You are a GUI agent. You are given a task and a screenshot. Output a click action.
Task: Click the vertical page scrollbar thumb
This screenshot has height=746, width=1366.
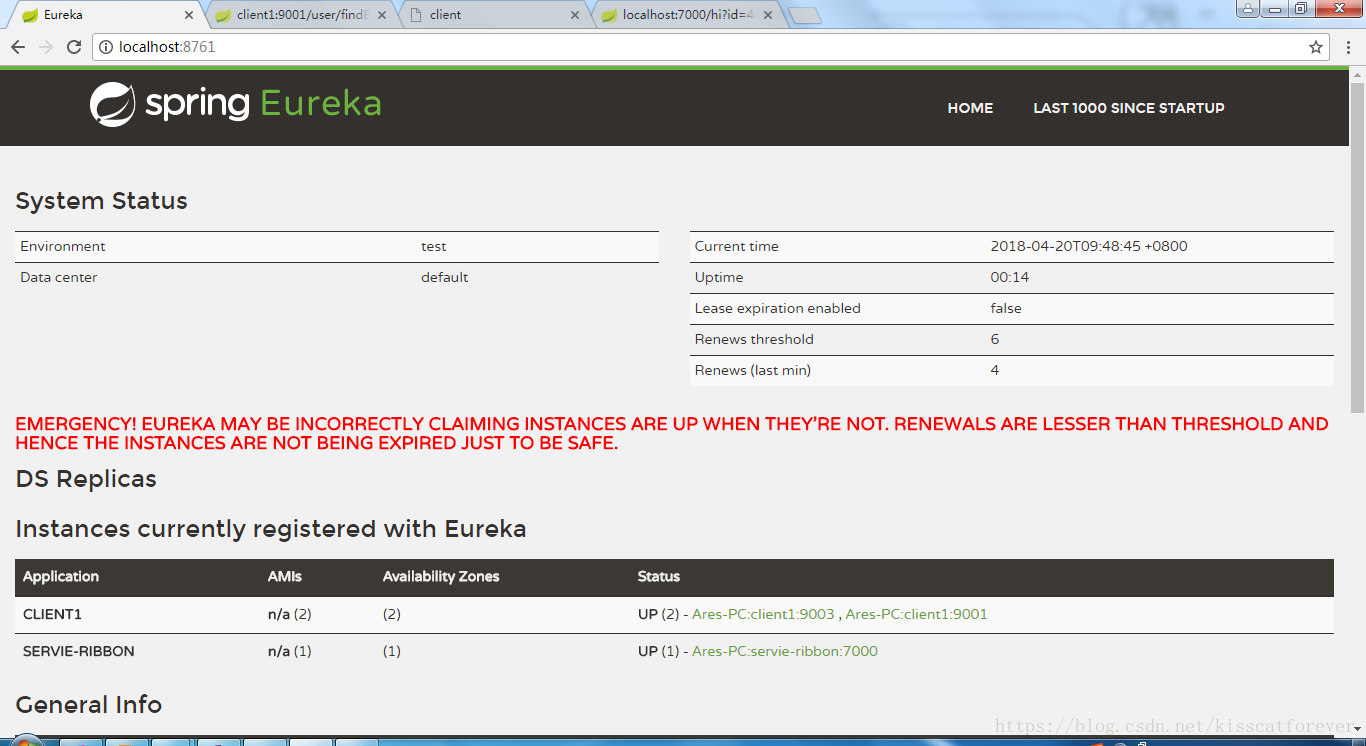(1357, 248)
